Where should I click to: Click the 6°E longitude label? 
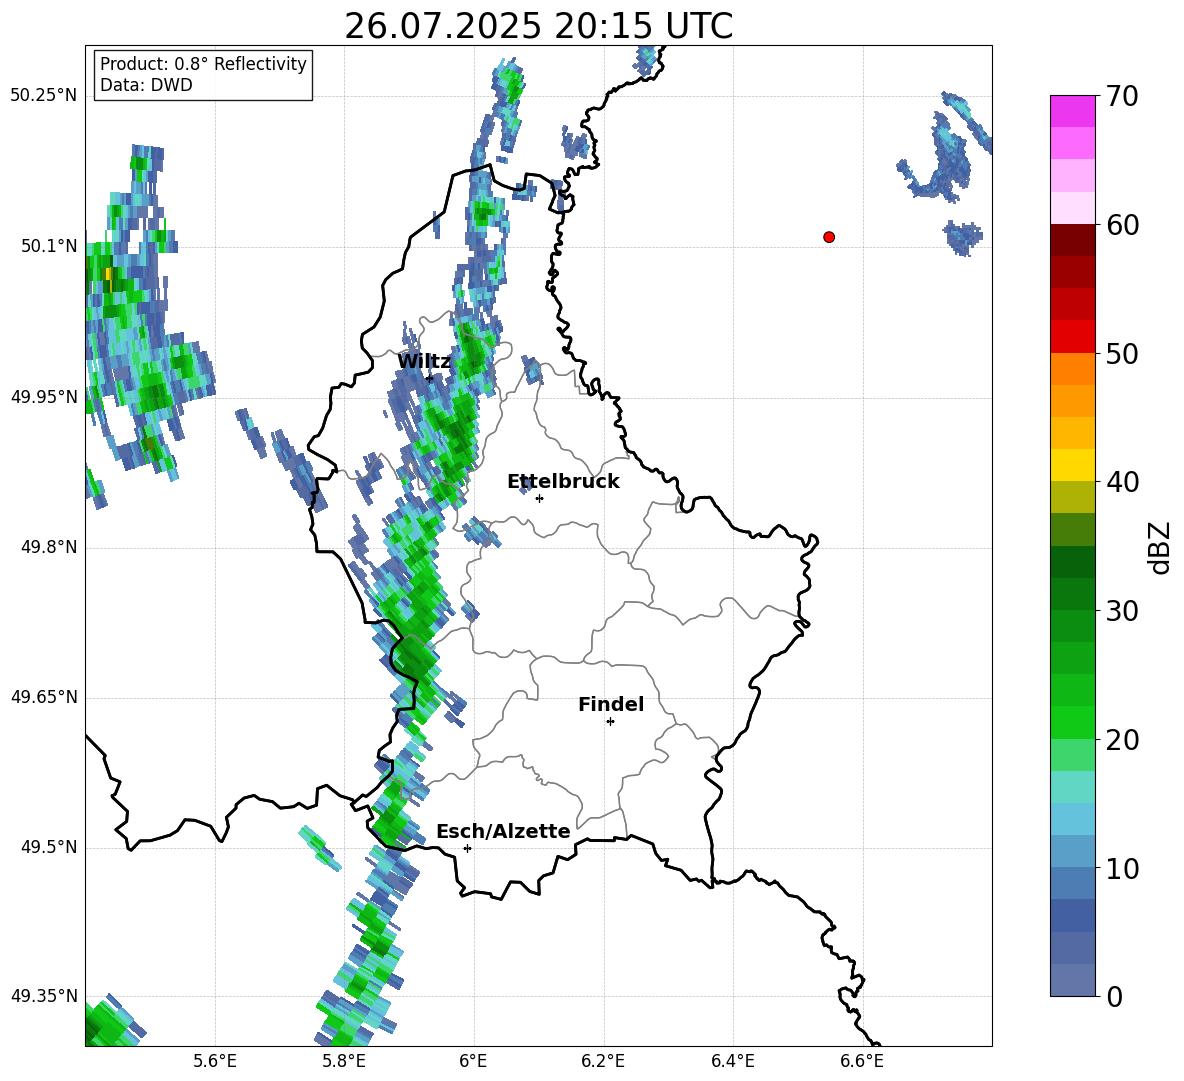point(473,1061)
